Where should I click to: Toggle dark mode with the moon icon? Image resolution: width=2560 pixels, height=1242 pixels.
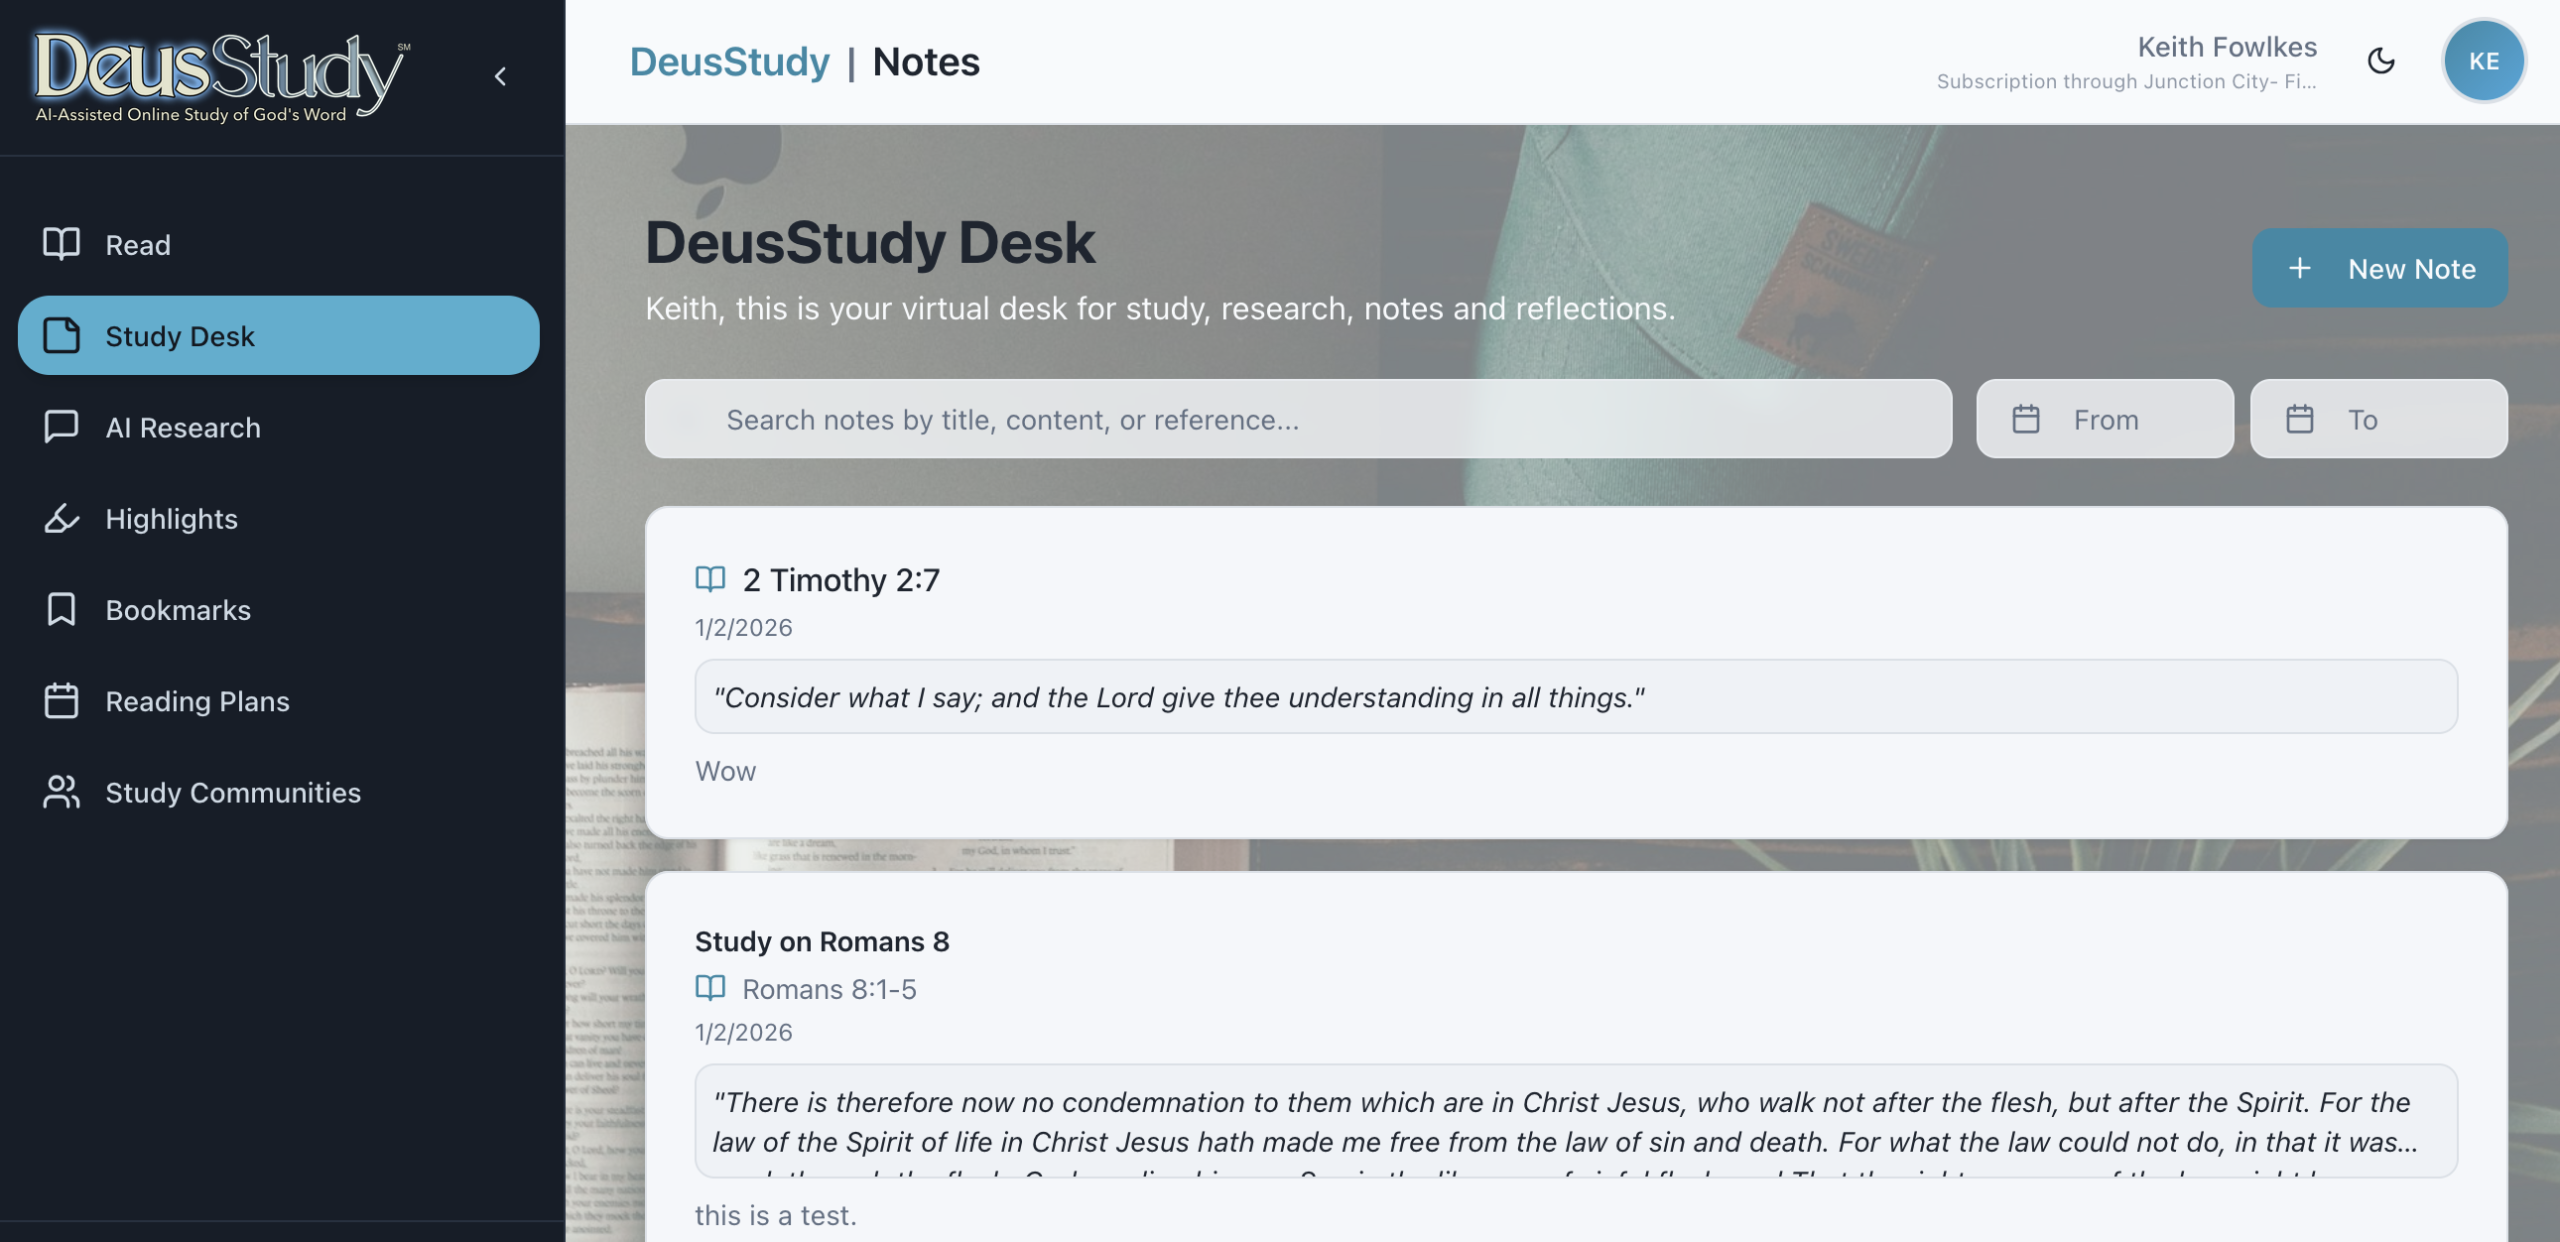(x=2381, y=61)
